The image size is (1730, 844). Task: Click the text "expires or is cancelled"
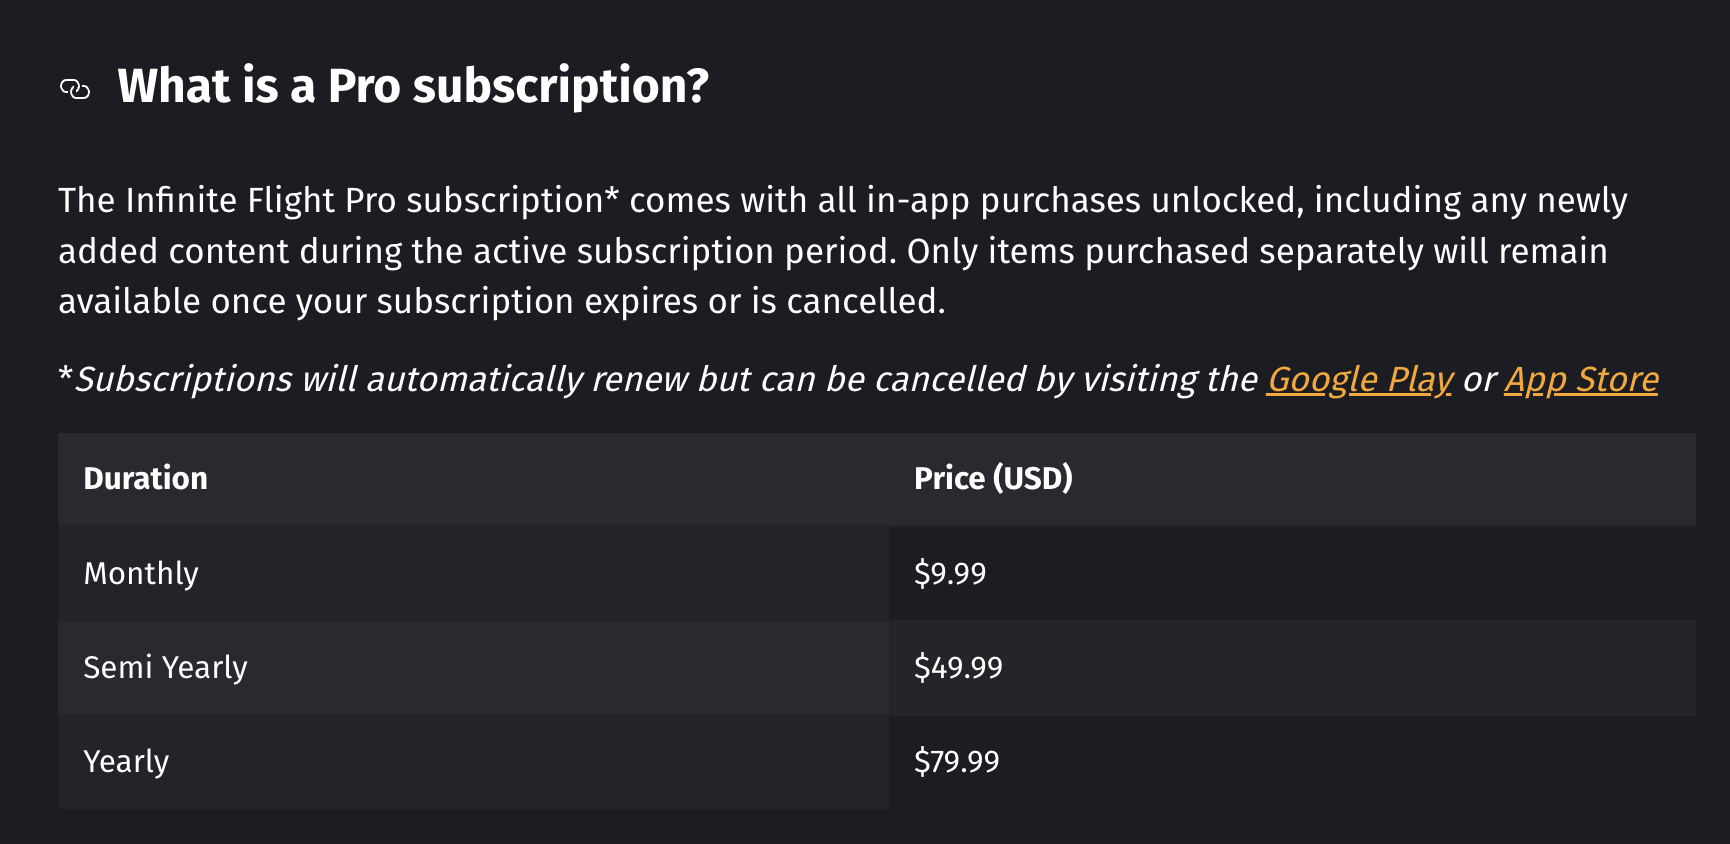764,302
